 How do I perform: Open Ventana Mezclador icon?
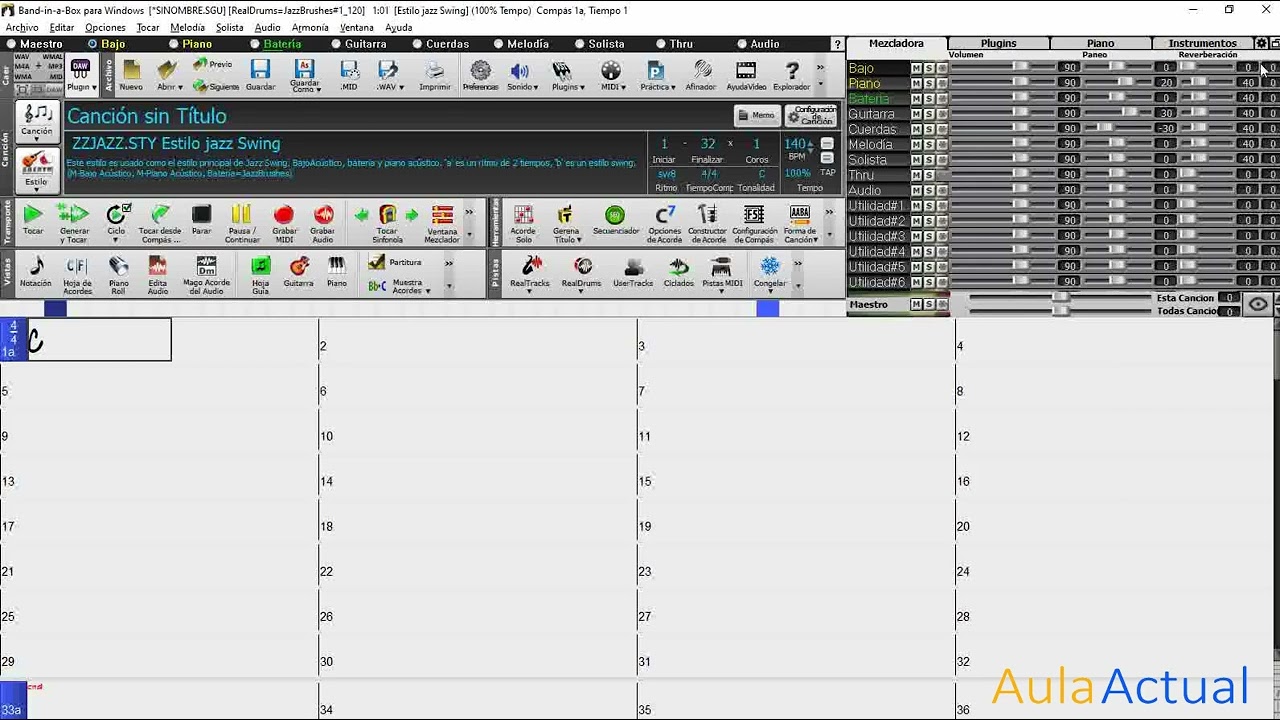[442, 222]
